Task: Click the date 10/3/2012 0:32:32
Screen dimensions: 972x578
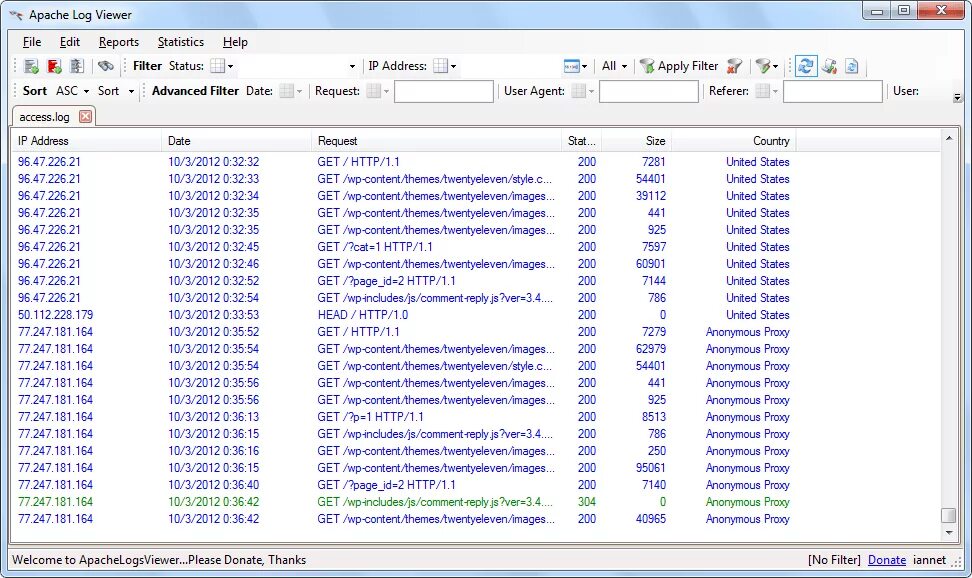Action: (x=213, y=162)
